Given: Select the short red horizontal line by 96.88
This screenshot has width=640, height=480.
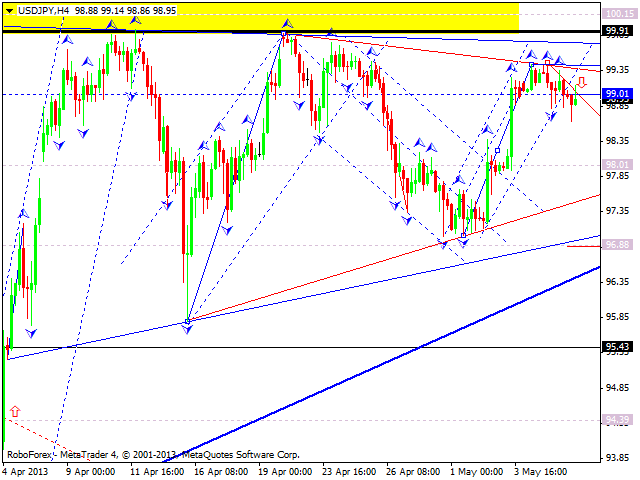Looking at the screenshot, I should click(584, 247).
